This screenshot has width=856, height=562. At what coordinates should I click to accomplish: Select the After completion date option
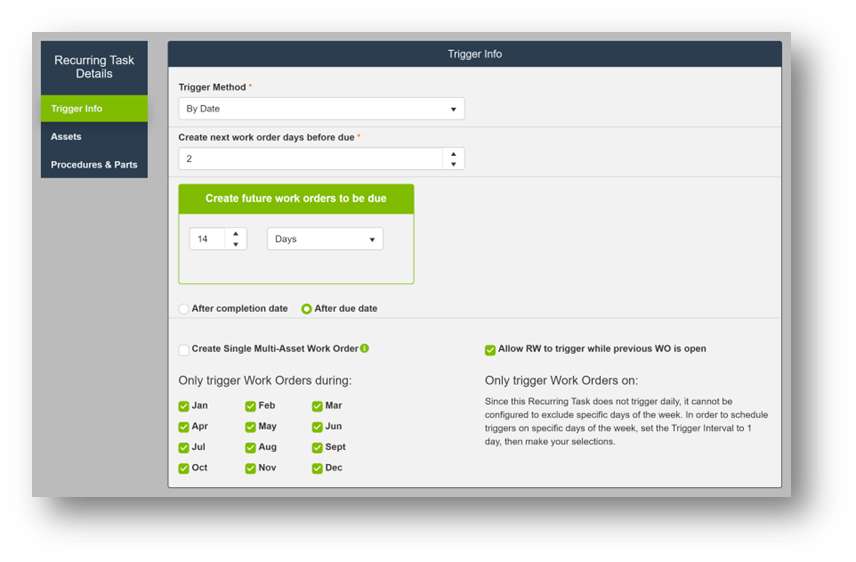[x=184, y=309]
